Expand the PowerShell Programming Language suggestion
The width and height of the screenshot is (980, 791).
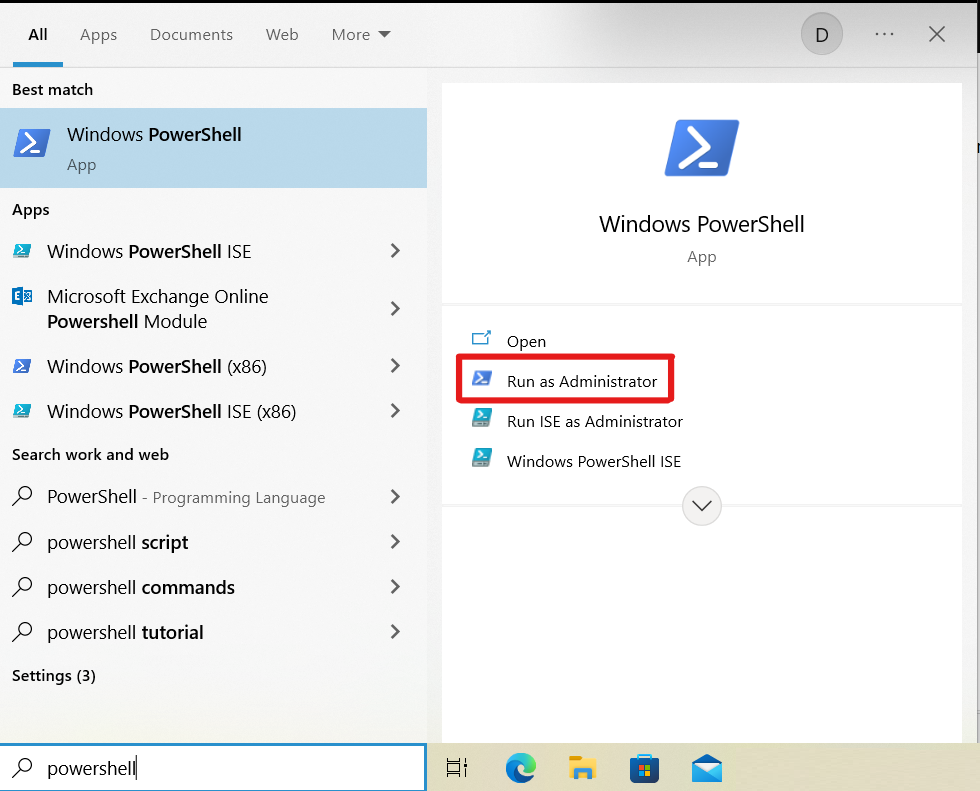[395, 497]
